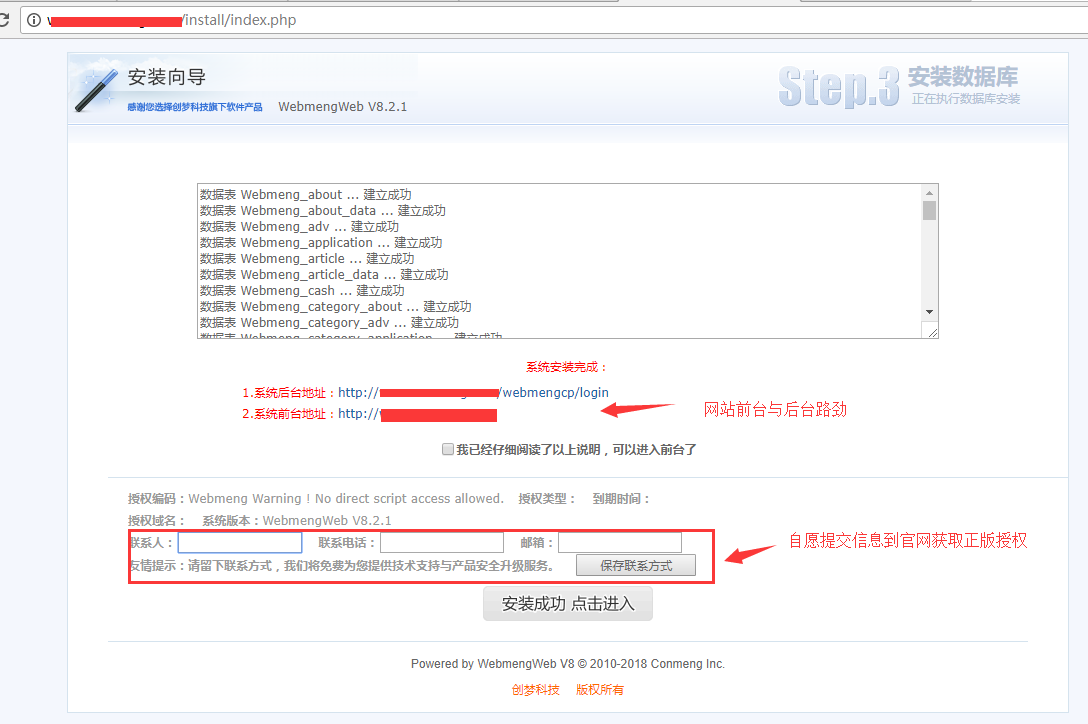Viewport: 1088px width, 724px height.
Task: Click the Webmeng_cash log line
Action: click(x=302, y=290)
